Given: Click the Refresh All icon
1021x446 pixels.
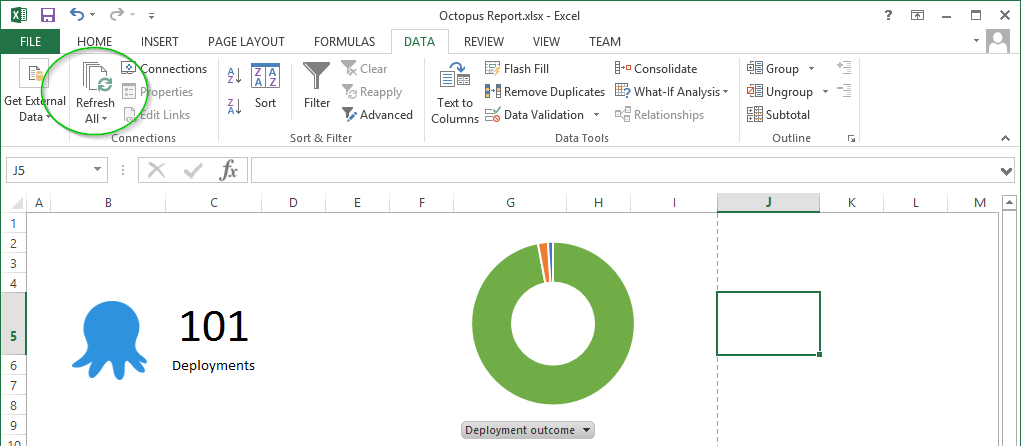Looking at the screenshot, I should click(96, 79).
